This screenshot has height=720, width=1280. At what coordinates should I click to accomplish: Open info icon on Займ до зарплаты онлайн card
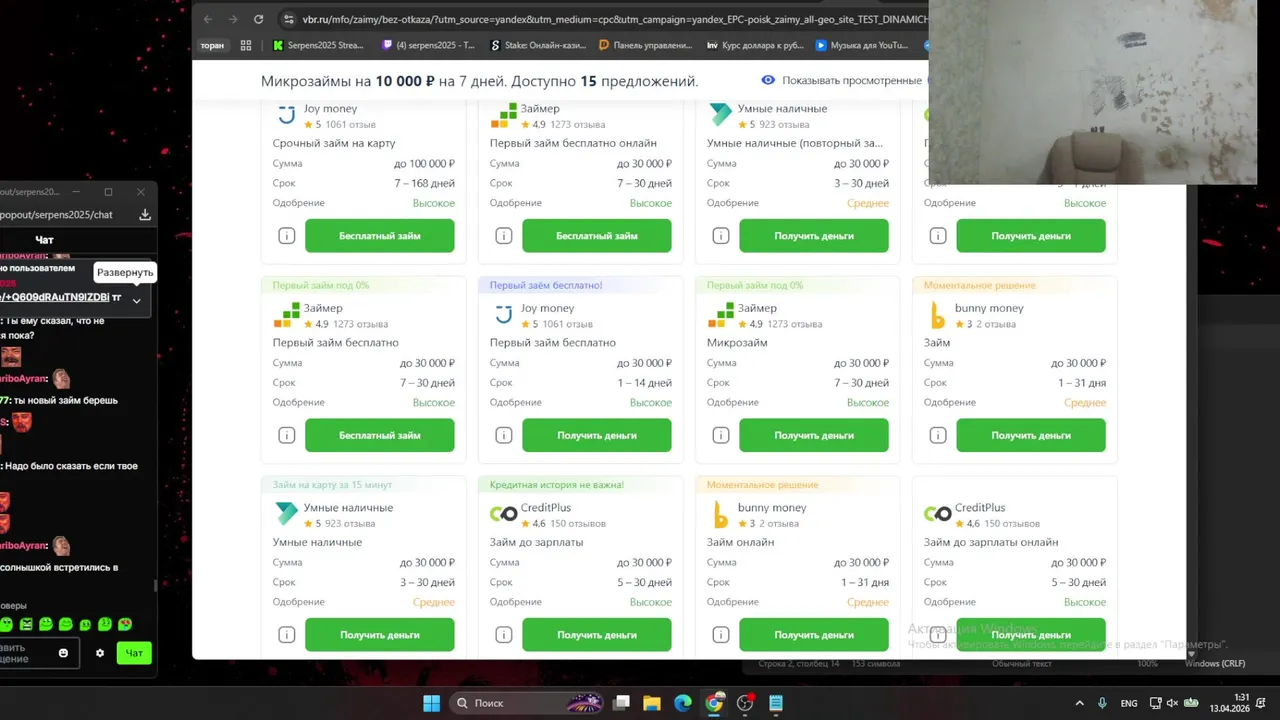(x=938, y=635)
